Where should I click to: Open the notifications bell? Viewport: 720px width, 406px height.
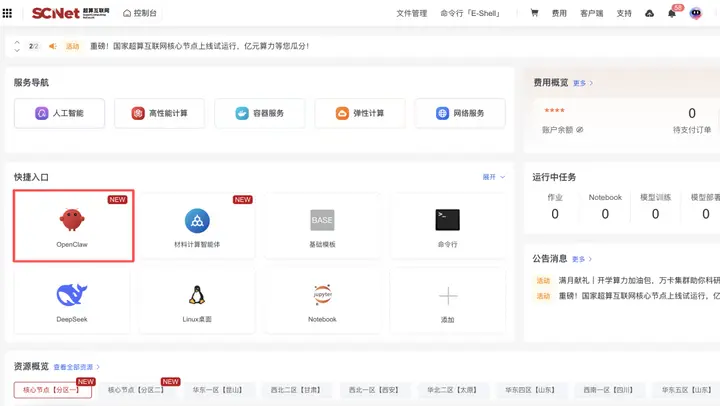tap(672, 14)
